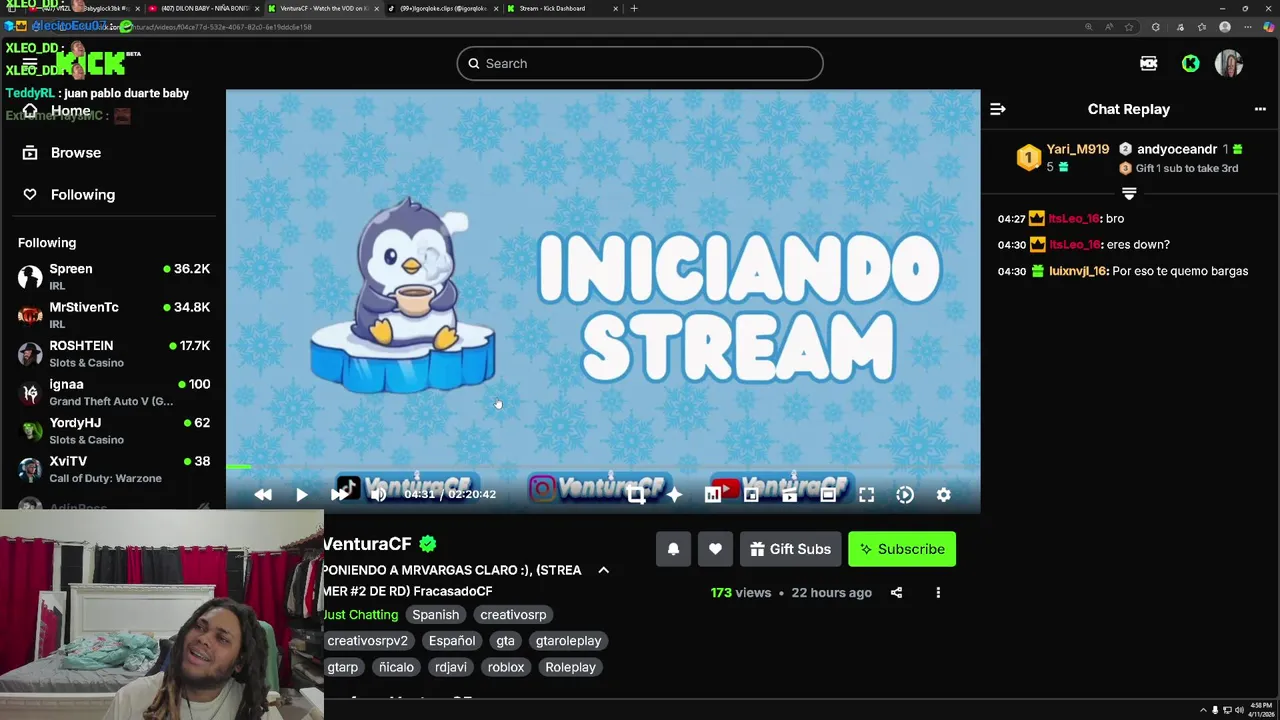Toggle notifications with the bell button

pos(673,549)
